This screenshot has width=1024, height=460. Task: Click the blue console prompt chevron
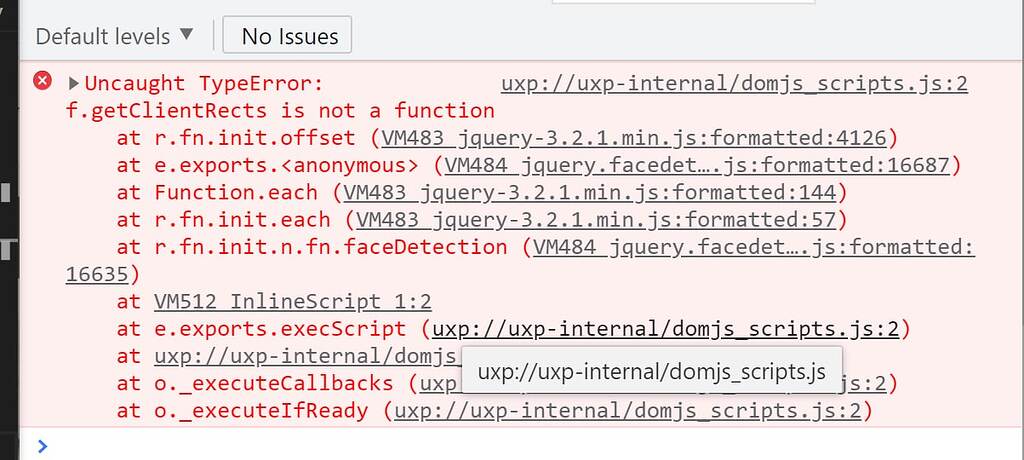click(x=42, y=446)
